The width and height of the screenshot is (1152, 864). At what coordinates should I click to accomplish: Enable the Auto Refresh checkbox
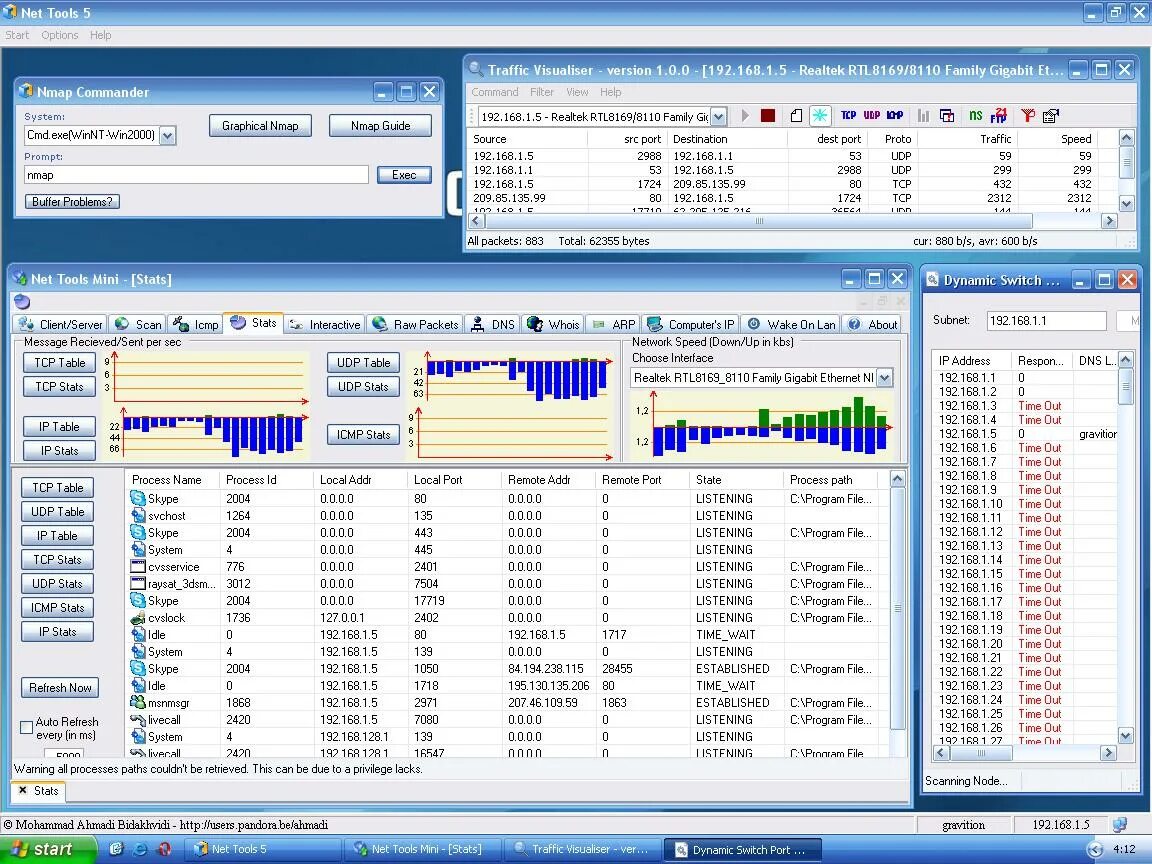26,727
